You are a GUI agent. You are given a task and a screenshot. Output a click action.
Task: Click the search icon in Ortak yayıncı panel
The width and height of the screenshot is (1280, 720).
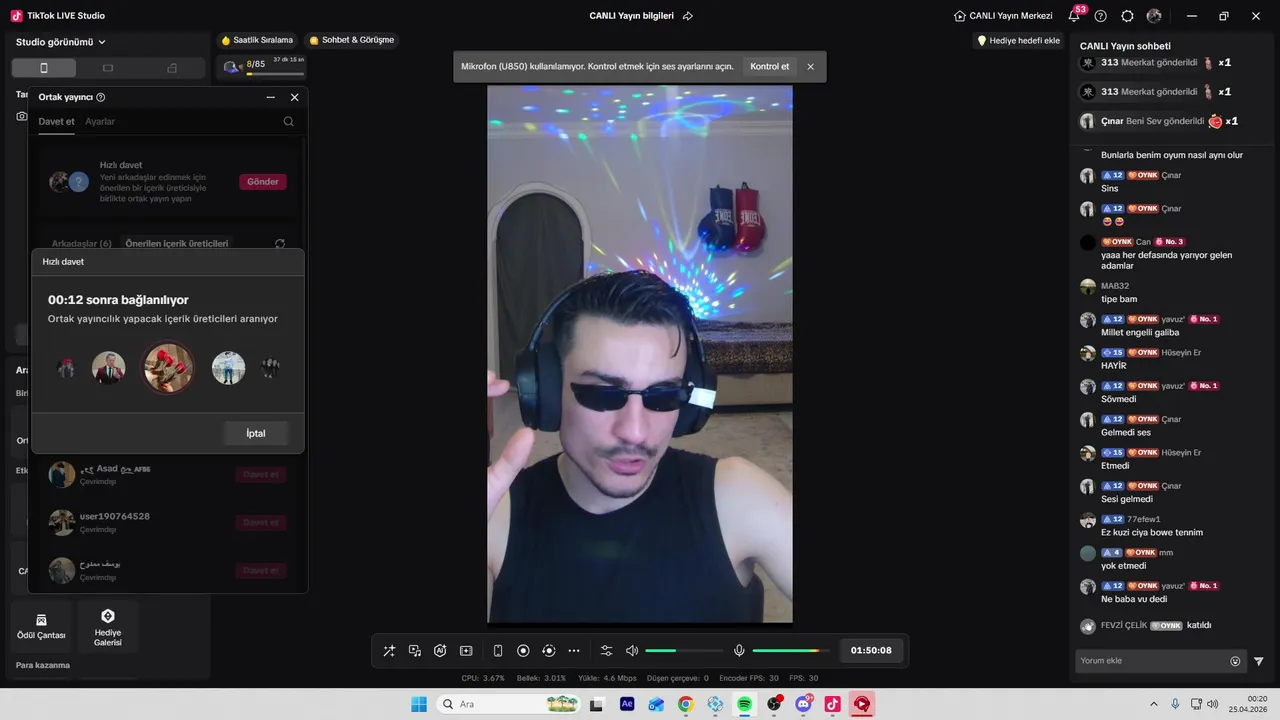289,121
